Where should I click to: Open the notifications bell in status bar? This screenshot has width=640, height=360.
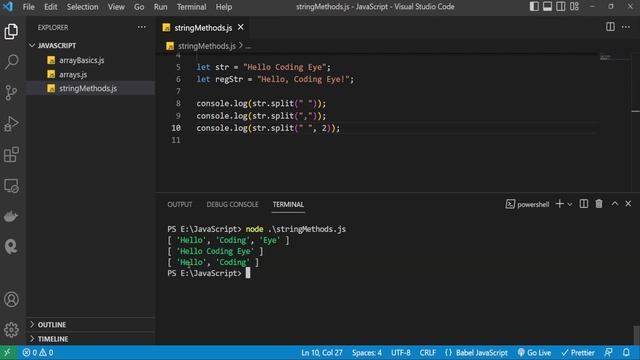[626, 352]
